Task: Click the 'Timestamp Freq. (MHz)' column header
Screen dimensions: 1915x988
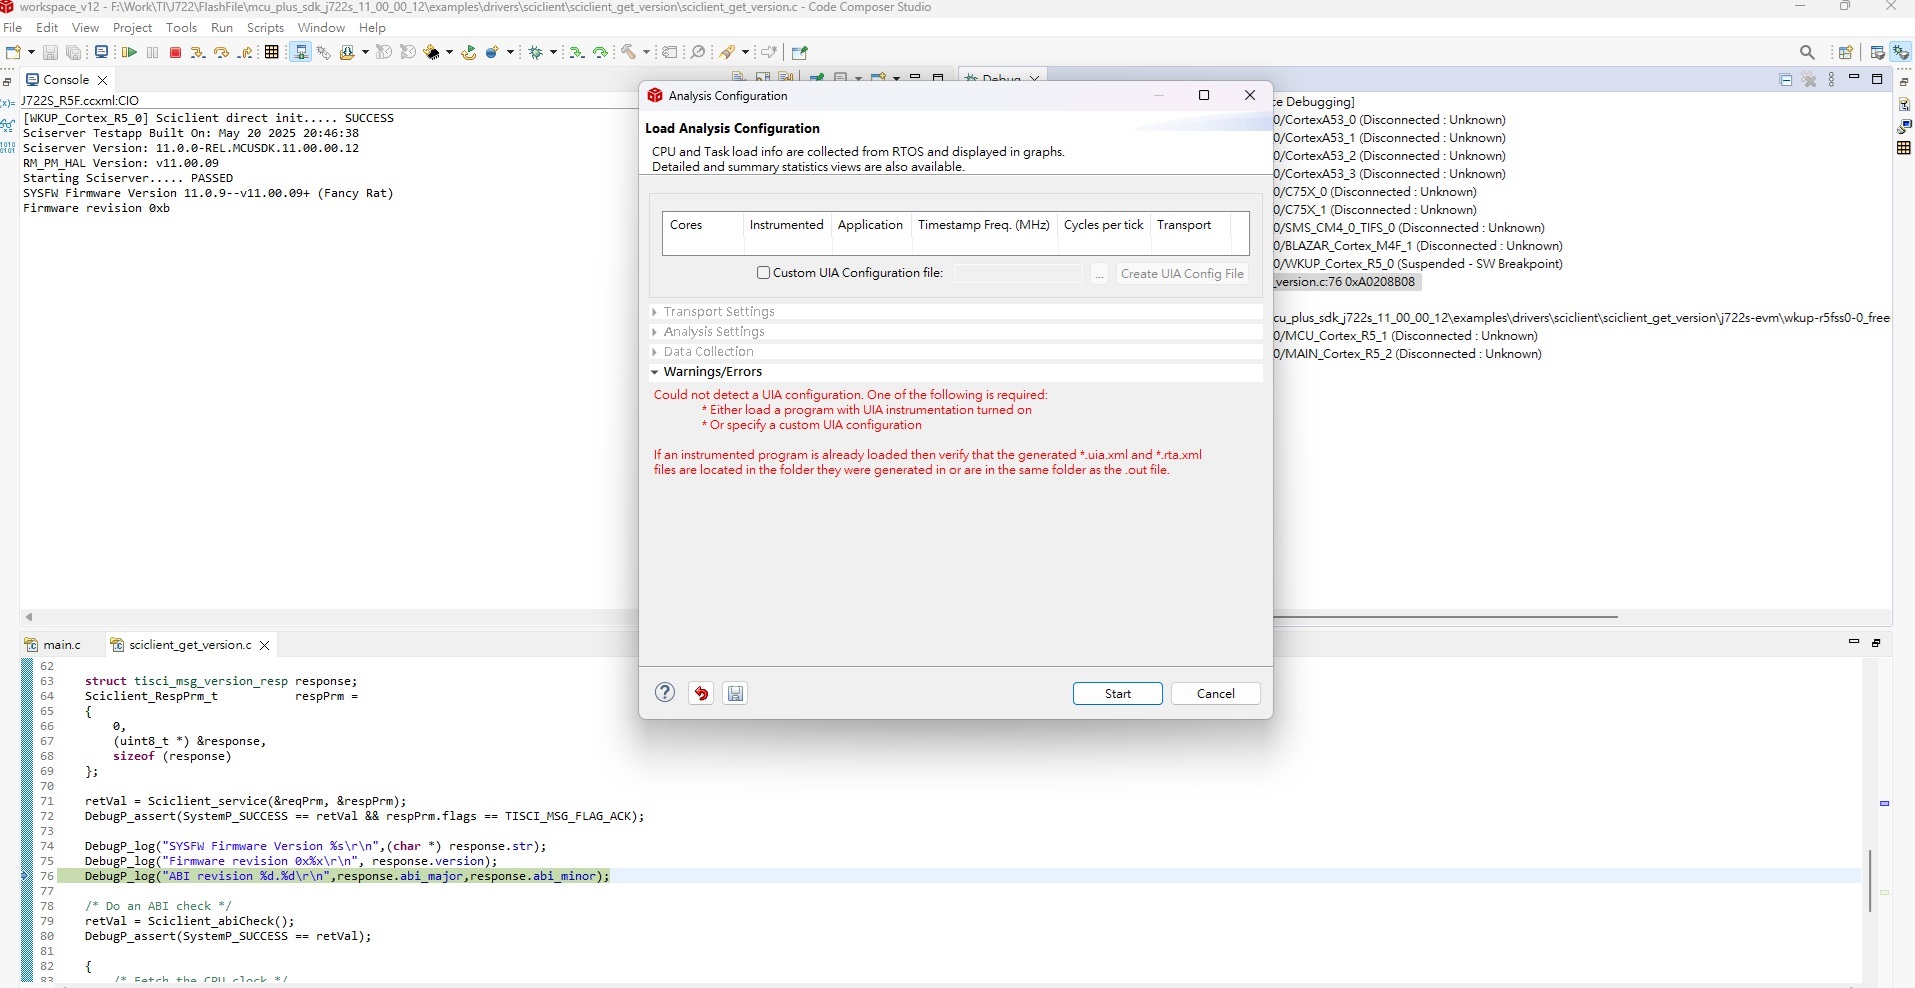Action: (x=984, y=225)
